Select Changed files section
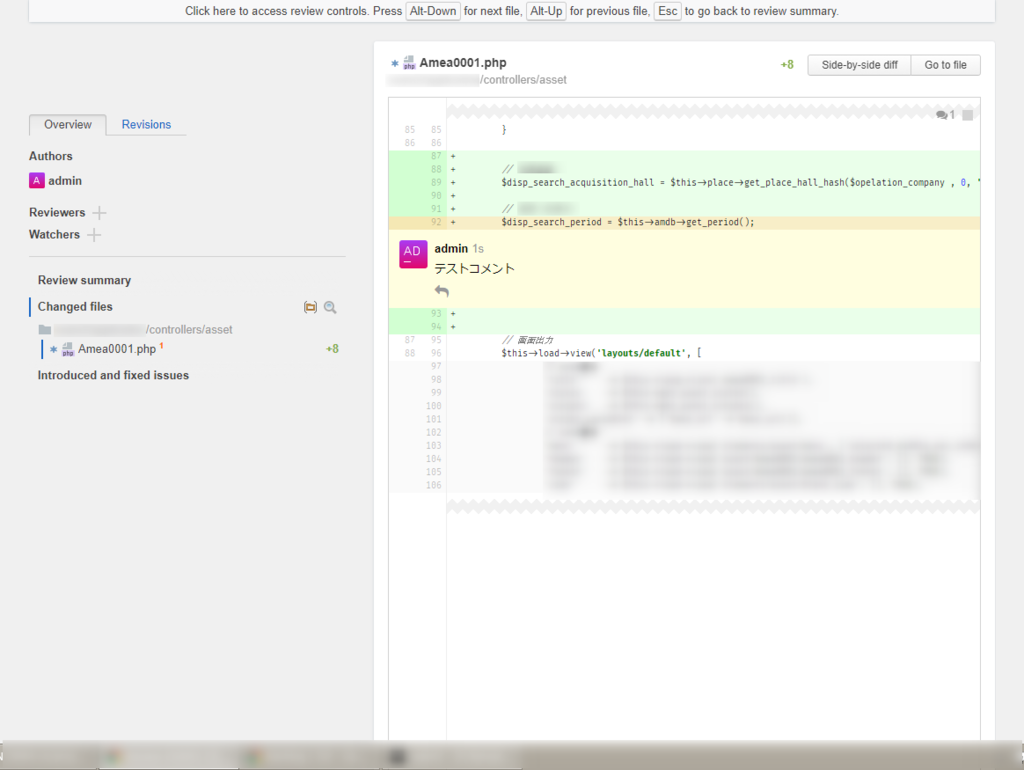The image size is (1024, 770). pos(75,306)
